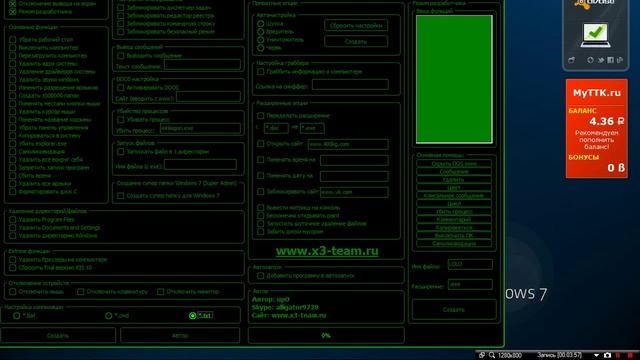Click the first small icon at Avast widget bottom-left
The height and width of the screenshot is (360, 640).
[x=571, y=60]
